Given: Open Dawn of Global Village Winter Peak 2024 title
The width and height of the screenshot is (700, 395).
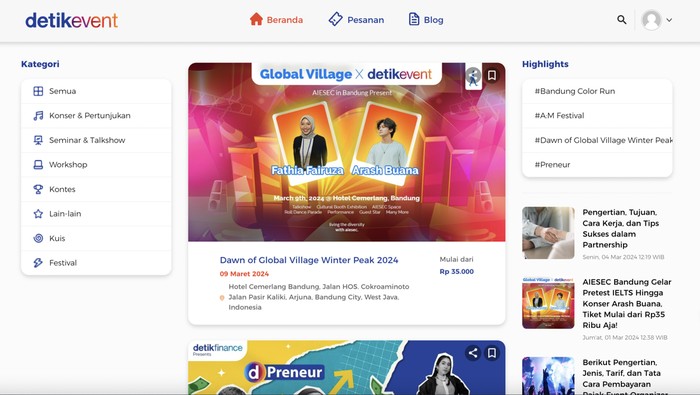Looking at the screenshot, I should pyautogui.click(x=309, y=260).
